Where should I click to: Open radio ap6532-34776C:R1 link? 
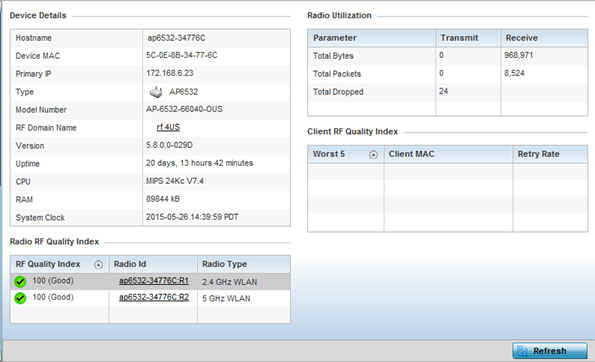click(x=154, y=281)
